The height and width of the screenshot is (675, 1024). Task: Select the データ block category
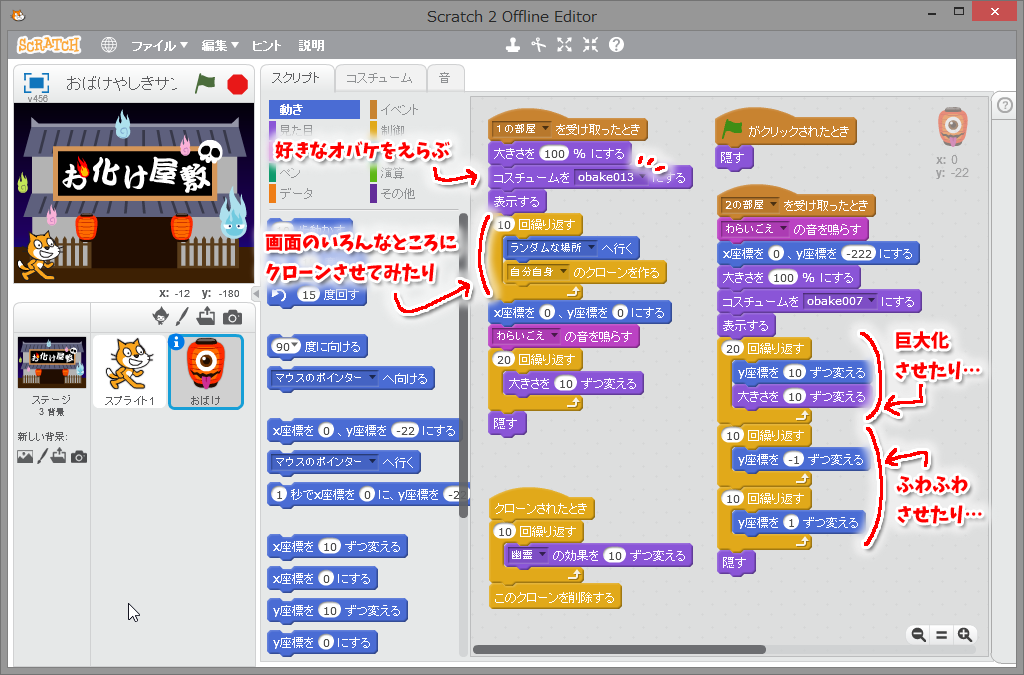[292, 194]
